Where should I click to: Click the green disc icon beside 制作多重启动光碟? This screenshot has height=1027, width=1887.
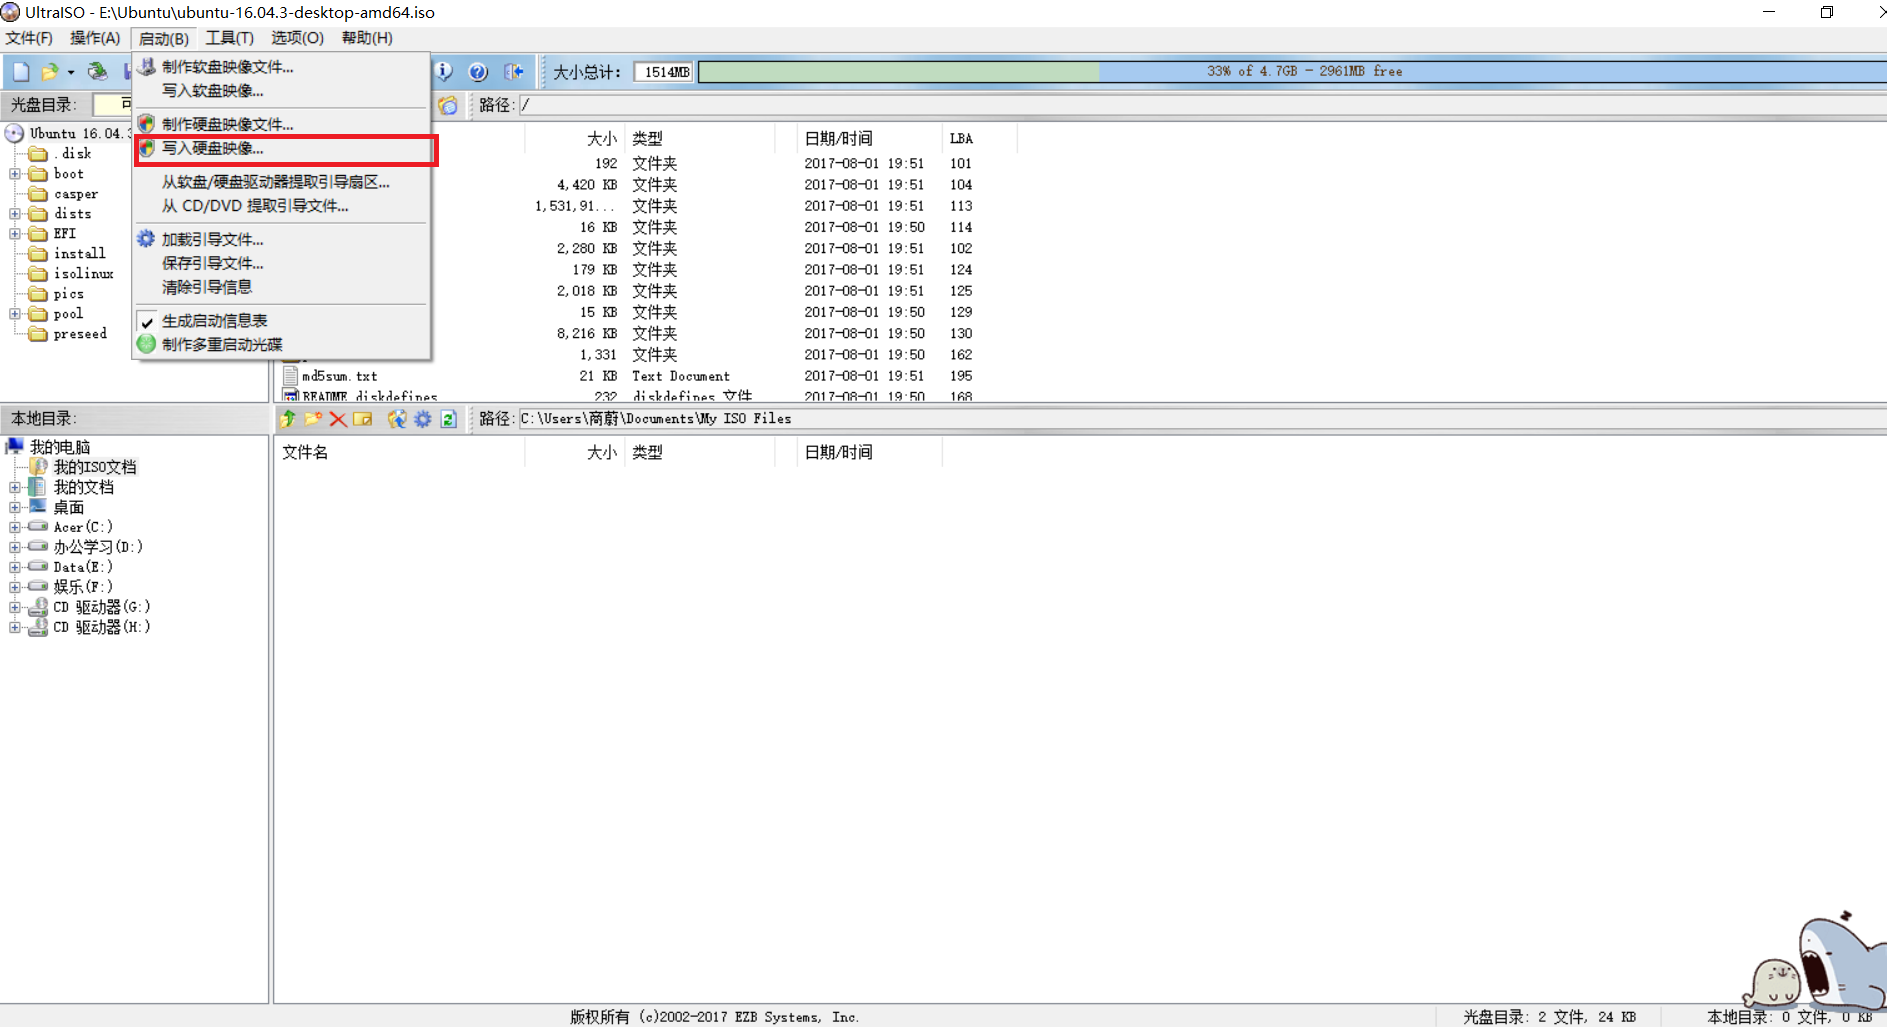coord(146,344)
